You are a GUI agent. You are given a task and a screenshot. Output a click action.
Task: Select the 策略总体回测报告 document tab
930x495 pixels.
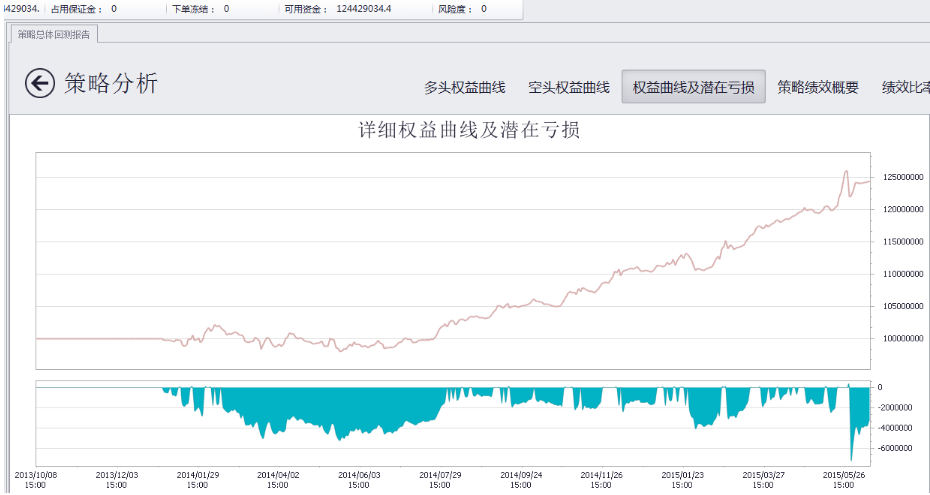pyautogui.click(x=54, y=34)
